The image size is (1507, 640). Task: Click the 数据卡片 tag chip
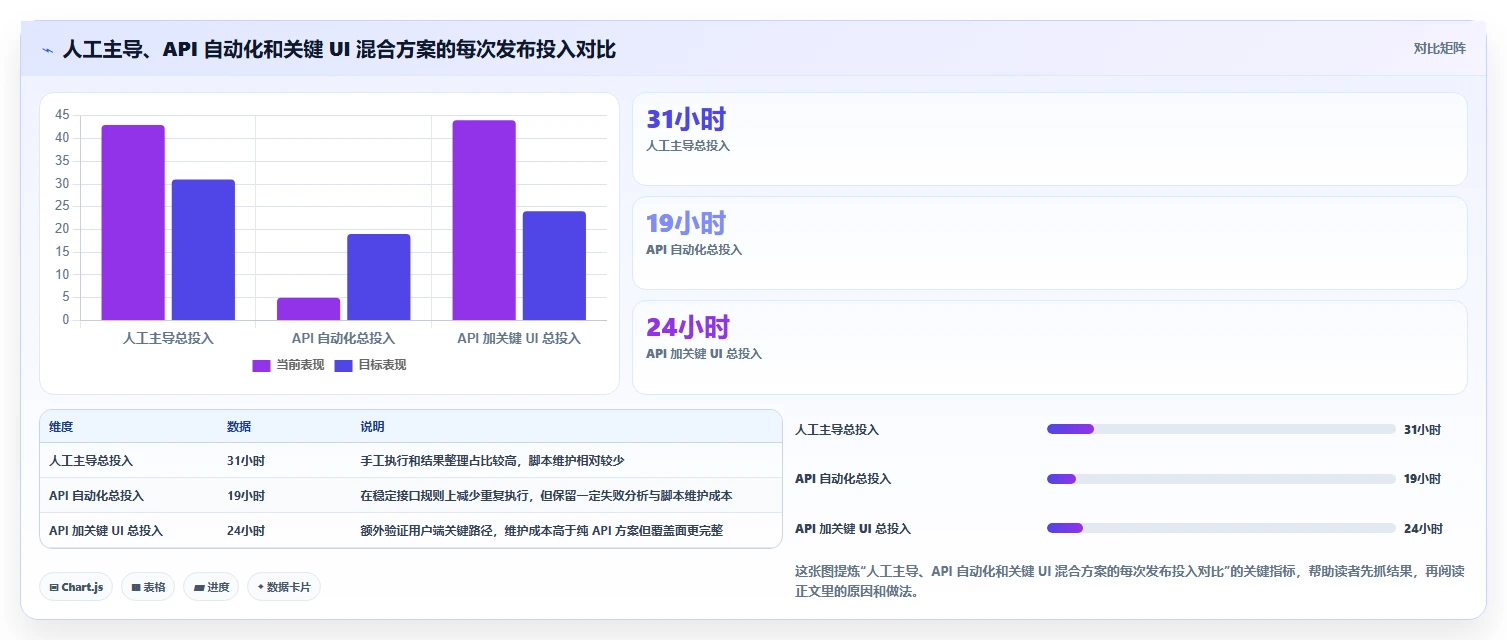point(284,587)
